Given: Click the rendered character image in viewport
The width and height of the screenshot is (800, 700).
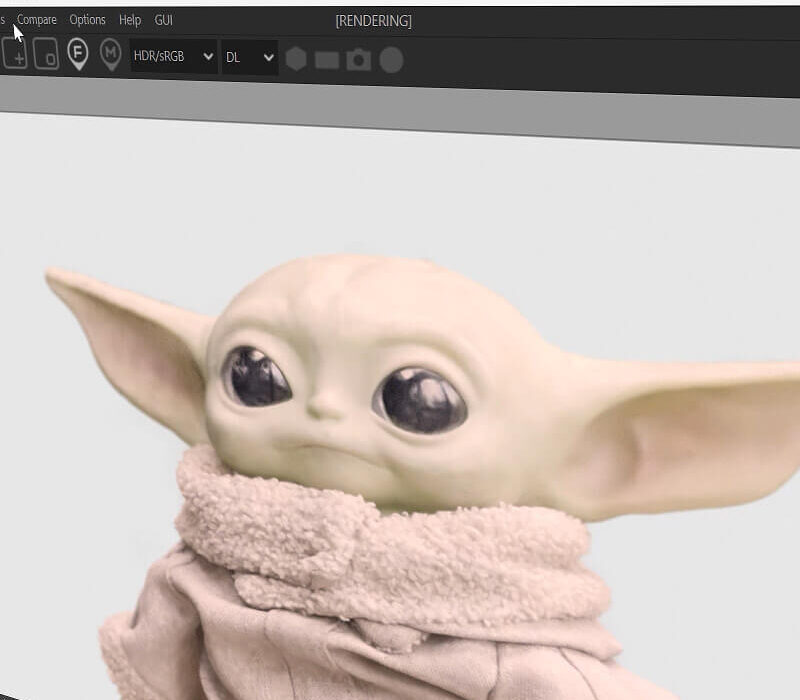Looking at the screenshot, I should click(423, 477).
